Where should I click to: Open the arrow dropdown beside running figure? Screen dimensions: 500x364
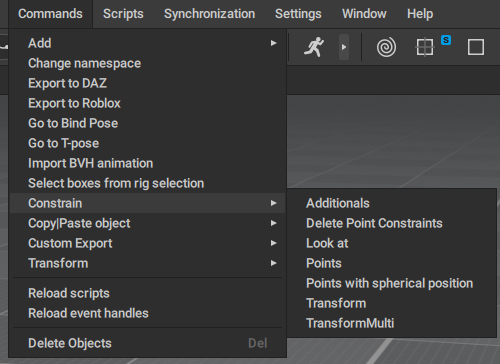(344, 47)
